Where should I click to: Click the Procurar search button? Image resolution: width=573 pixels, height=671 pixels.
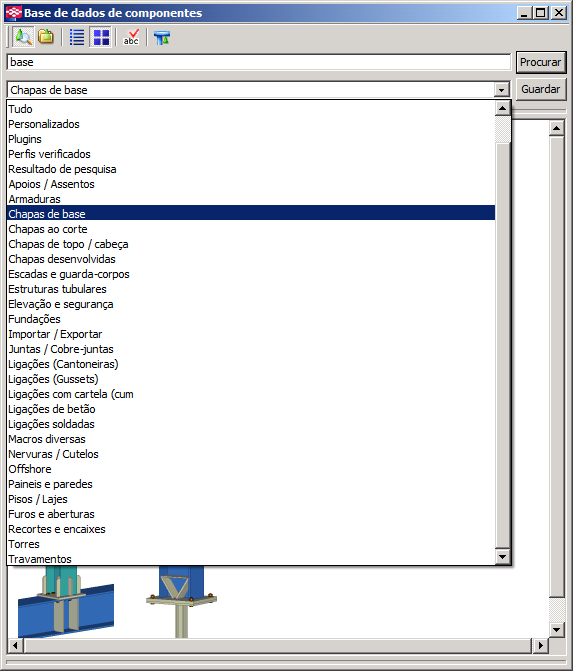(540, 62)
